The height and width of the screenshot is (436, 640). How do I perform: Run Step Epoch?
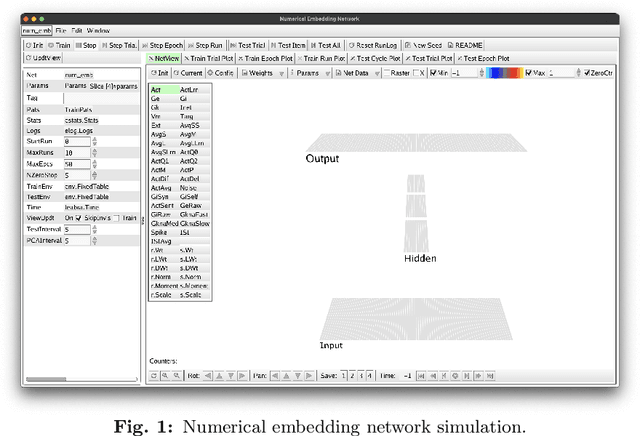[162, 45]
